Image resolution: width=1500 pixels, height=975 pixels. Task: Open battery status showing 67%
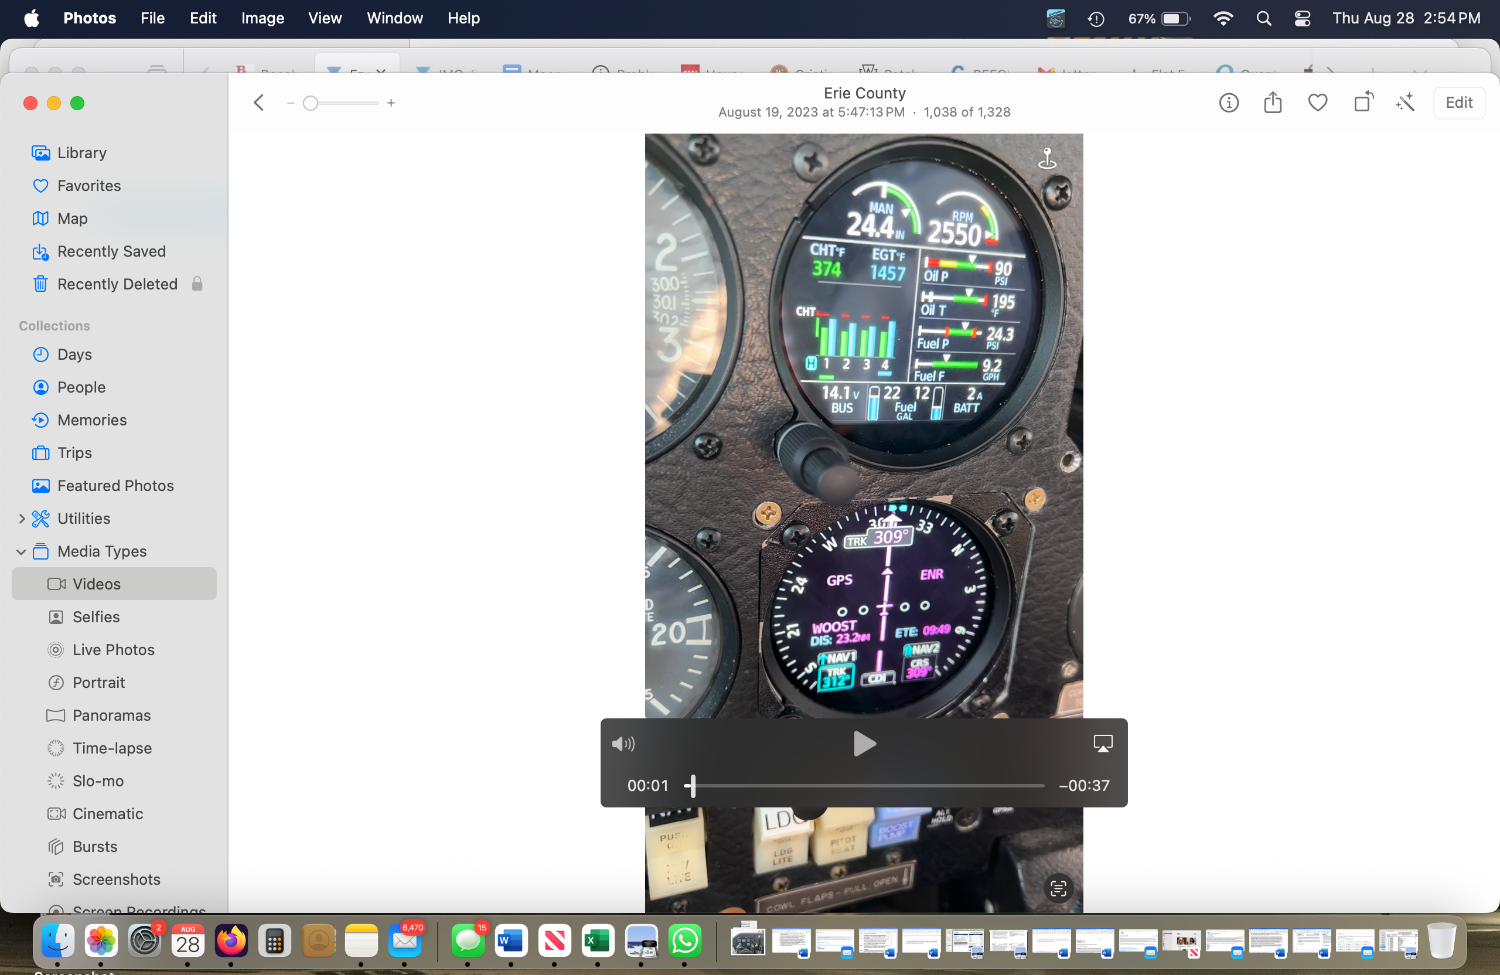click(1159, 18)
